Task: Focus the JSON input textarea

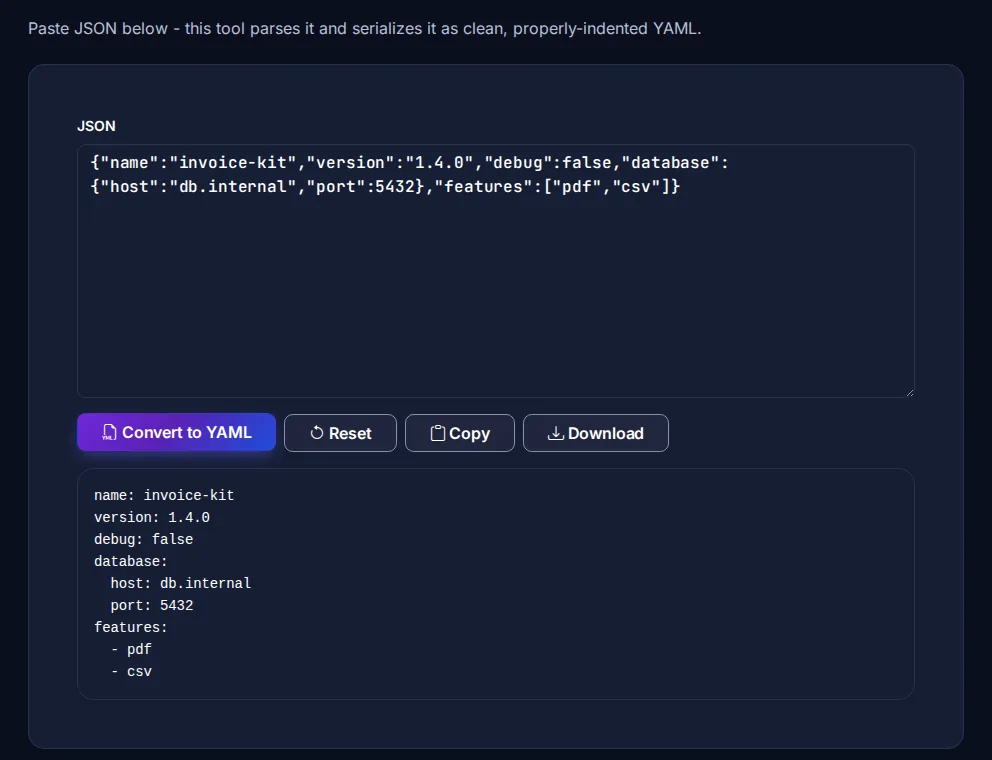Action: tap(496, 271)
